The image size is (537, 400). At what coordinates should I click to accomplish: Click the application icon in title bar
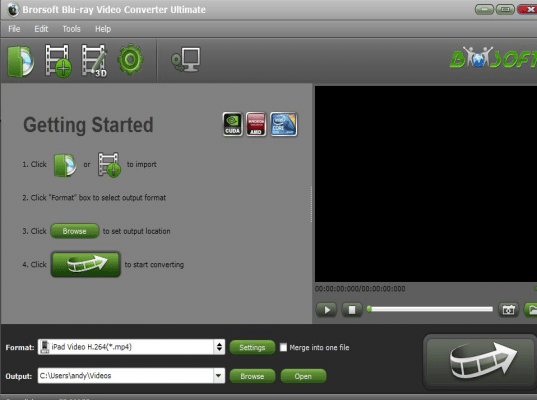pyautogui.click(x=13, y=9)
